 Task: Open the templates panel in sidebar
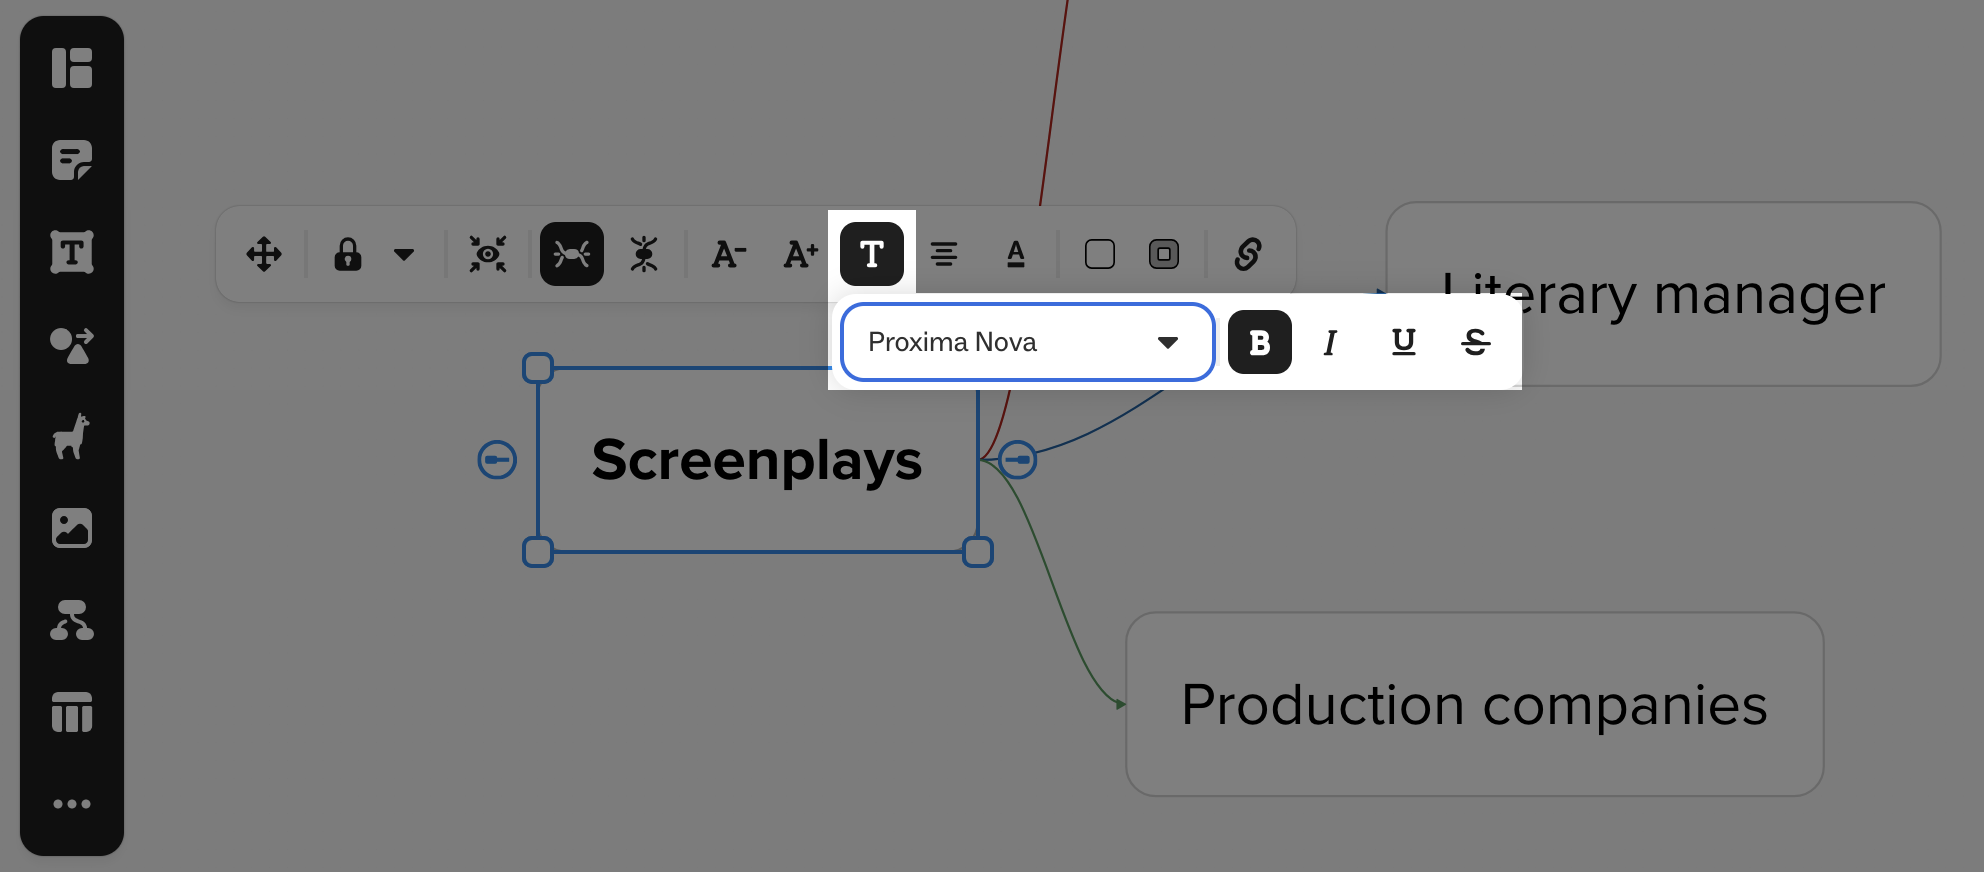[x=72, y=68]
